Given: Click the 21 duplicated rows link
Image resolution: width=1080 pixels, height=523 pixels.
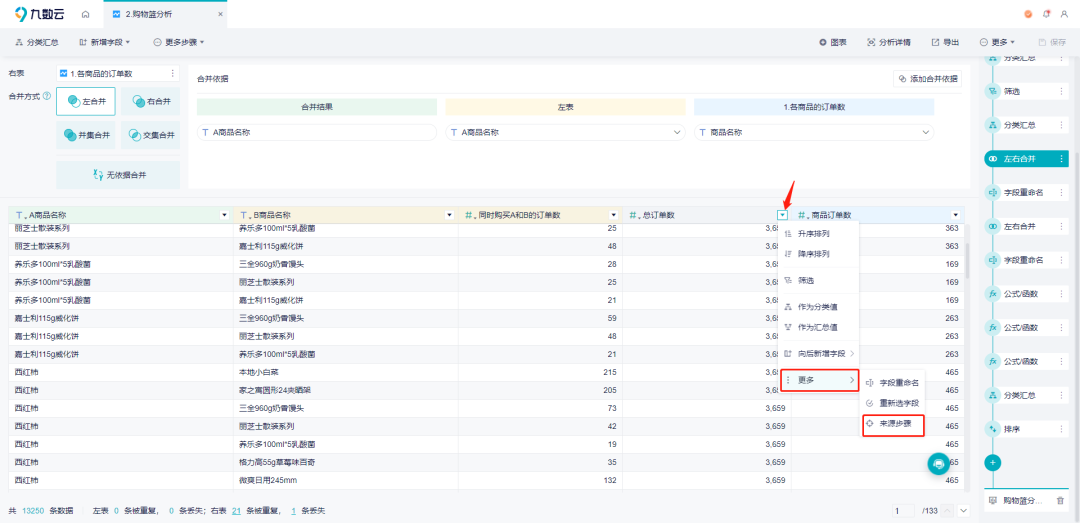Looking at the screenshot, I should coord(236,511).
